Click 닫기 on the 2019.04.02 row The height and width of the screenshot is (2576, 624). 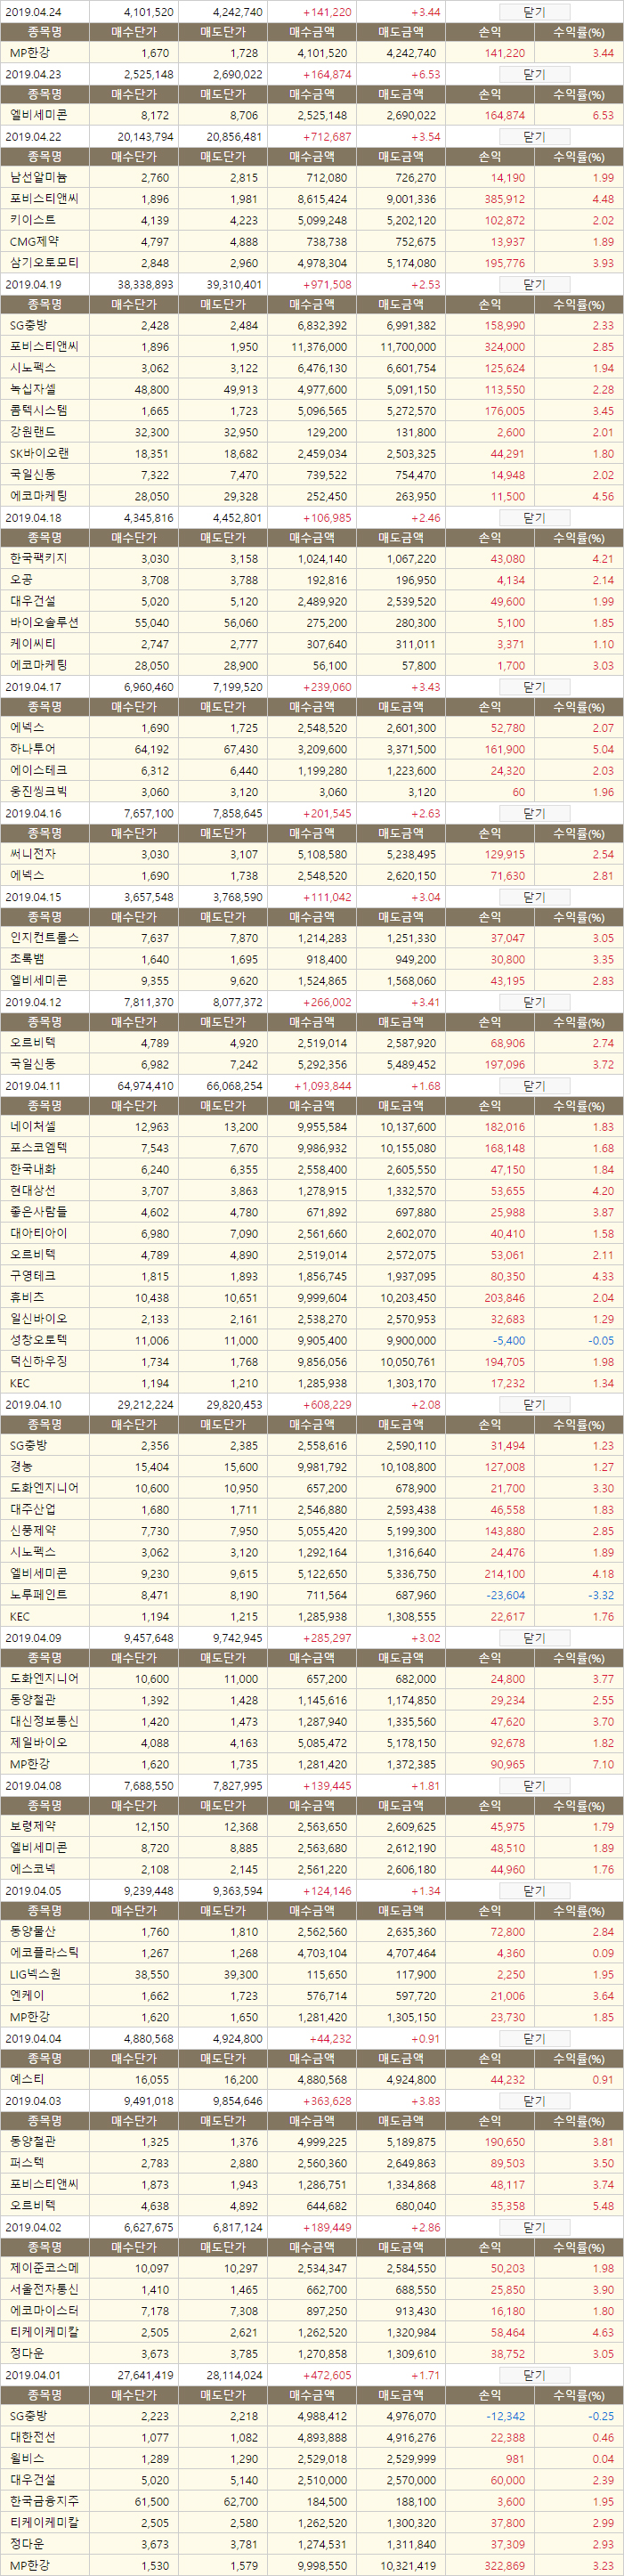tap(534, 2227)
